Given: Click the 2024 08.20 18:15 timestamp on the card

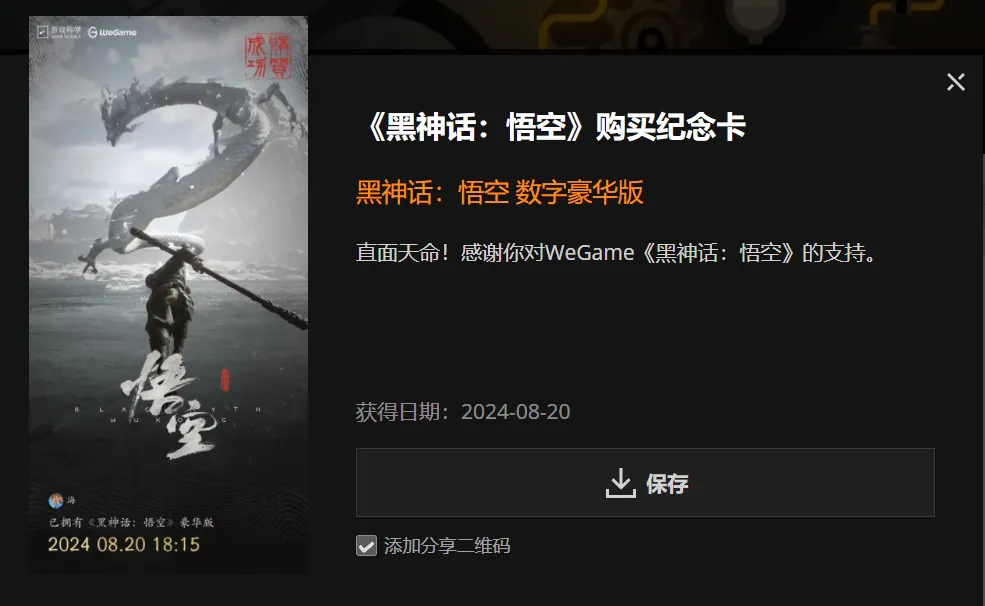Looking at the screenshot, I should [x=124, y=544].
